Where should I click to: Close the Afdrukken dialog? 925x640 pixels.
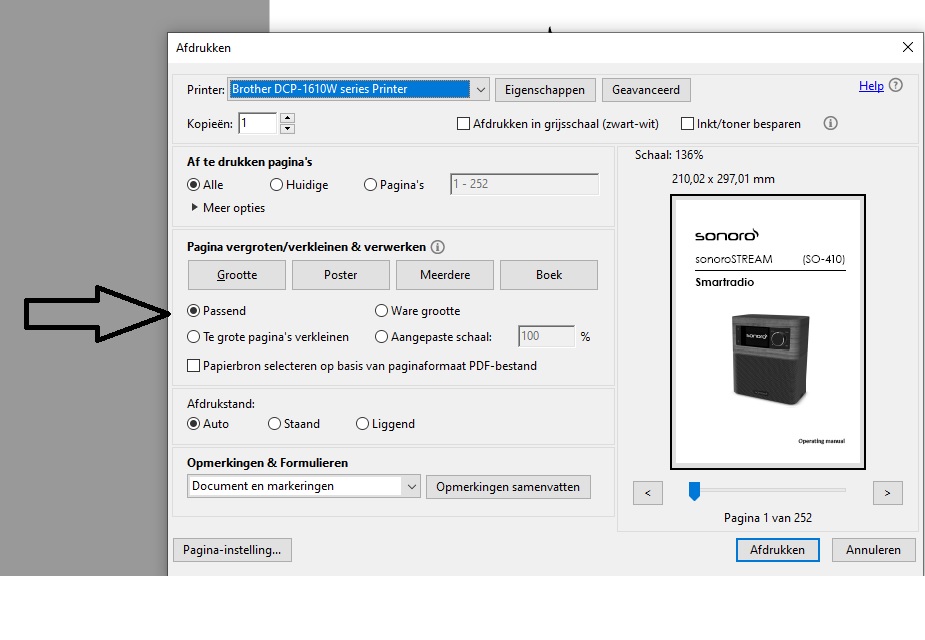(x=907, y=48)
